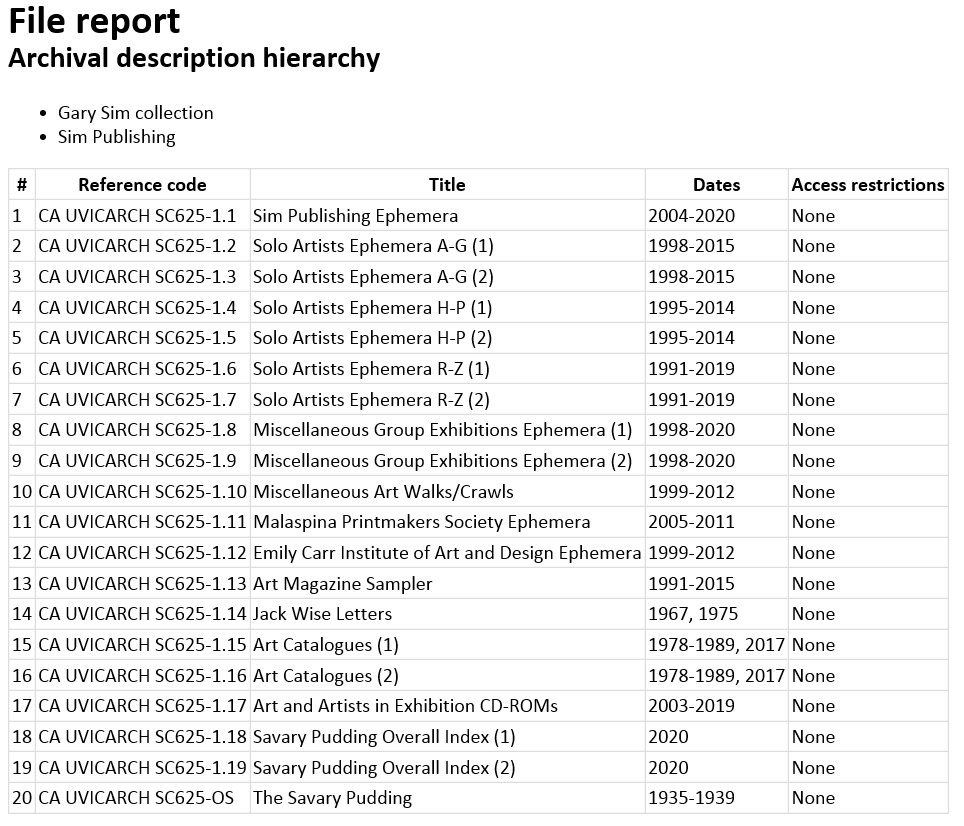Select reference code CA UVICARCH SC625-1.4
The width and height of the screenshot is (964, 826).
pos(137,307)
